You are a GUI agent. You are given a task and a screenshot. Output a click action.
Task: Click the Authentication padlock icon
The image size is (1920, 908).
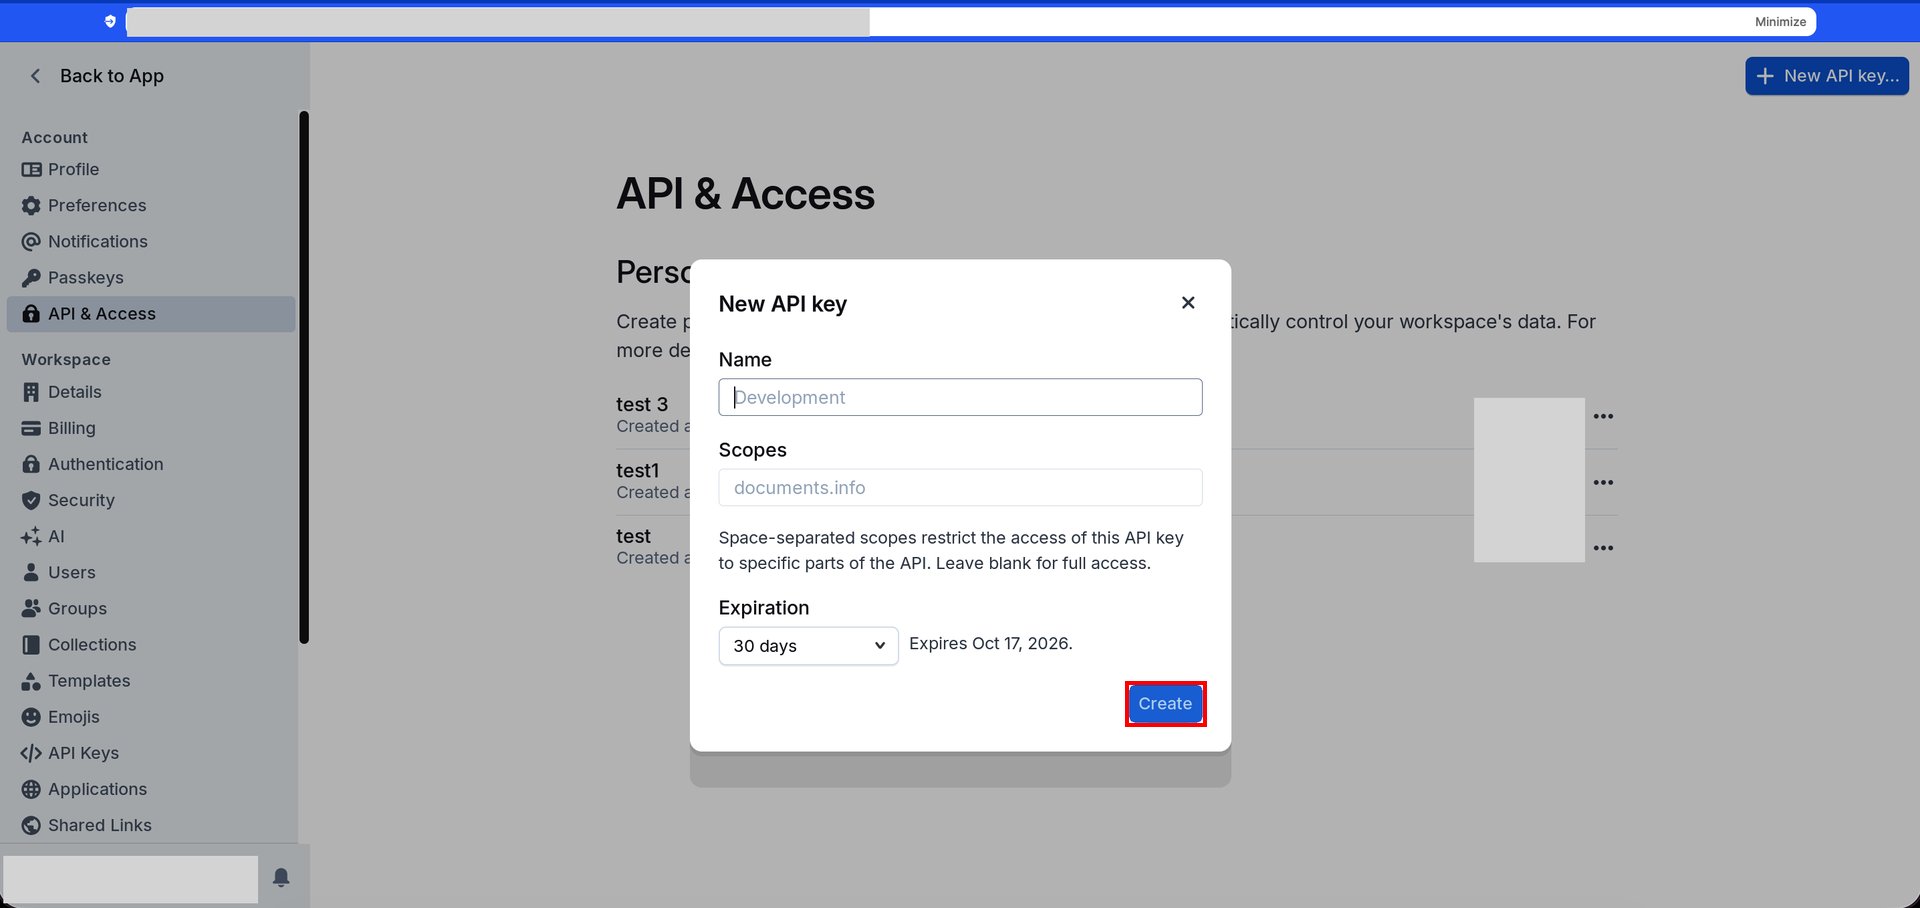pyautogui.click(x=31, y=464)
